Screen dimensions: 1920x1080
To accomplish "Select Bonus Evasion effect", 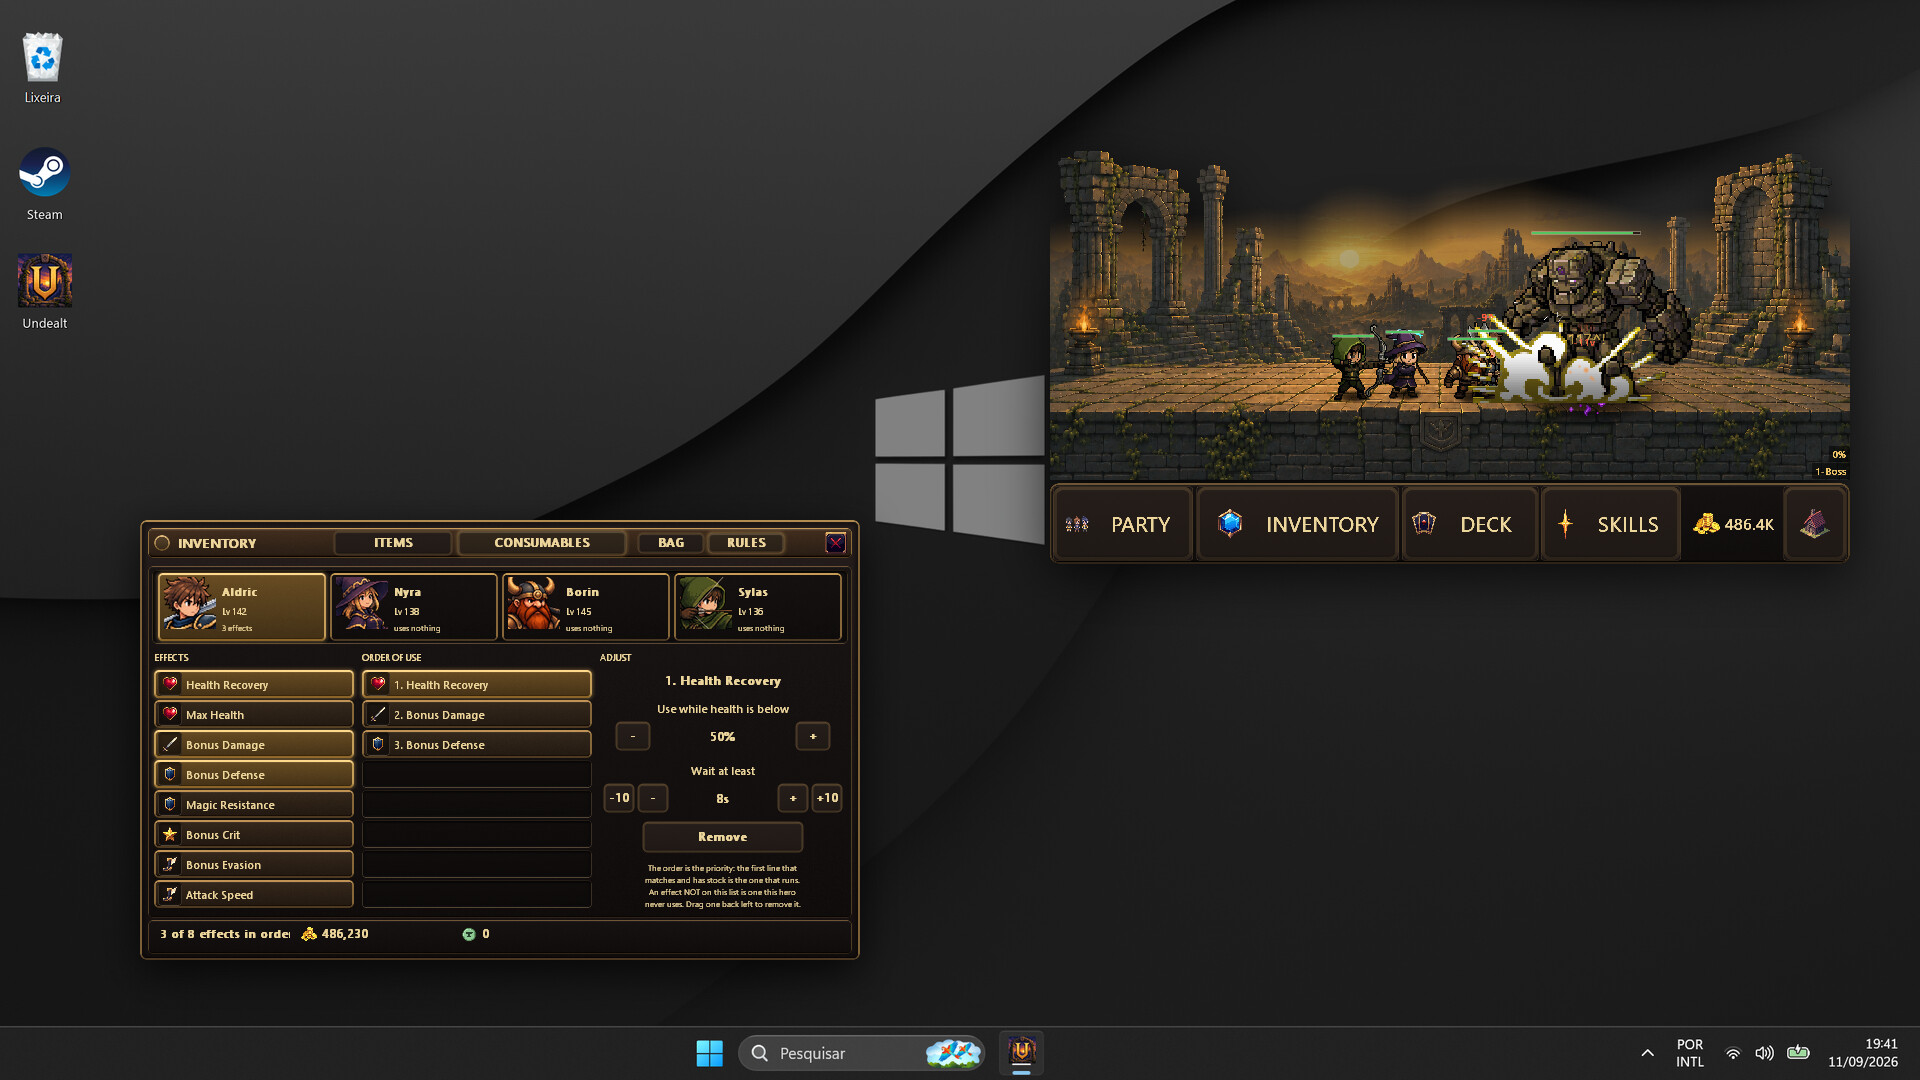I will point(254,865).
